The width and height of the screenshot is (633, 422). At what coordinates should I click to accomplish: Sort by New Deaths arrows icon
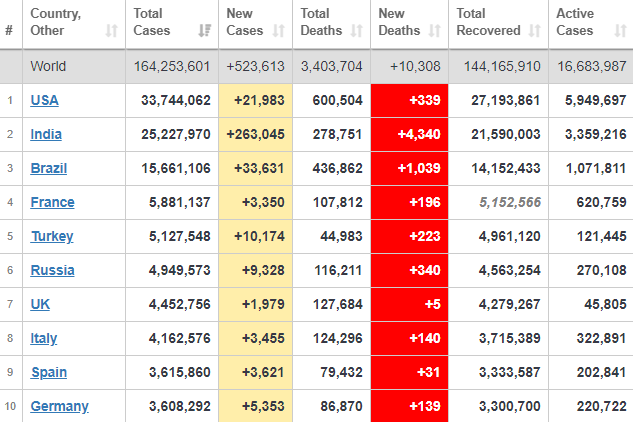(434, 31)
